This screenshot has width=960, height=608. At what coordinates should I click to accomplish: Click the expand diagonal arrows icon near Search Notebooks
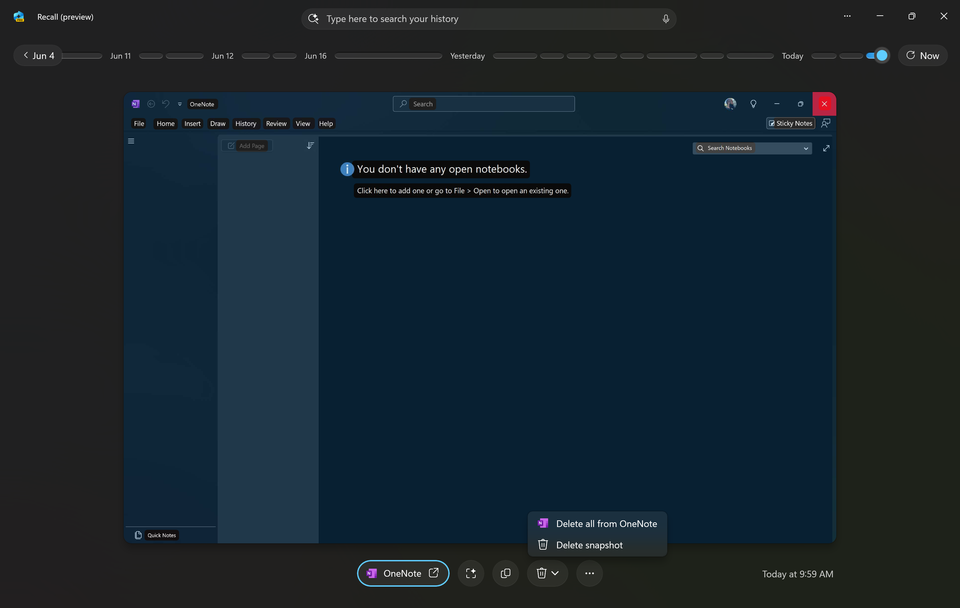point(826,147)
